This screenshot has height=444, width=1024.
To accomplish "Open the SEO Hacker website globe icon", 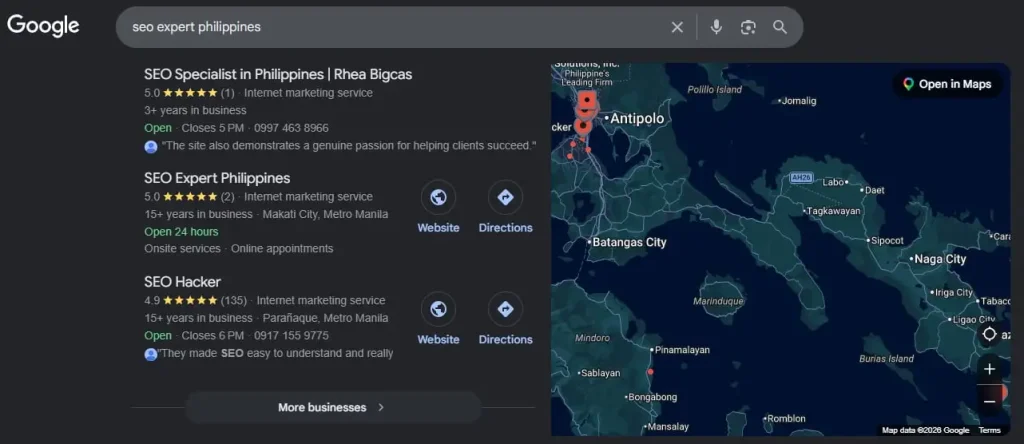I will pos(438,309).
